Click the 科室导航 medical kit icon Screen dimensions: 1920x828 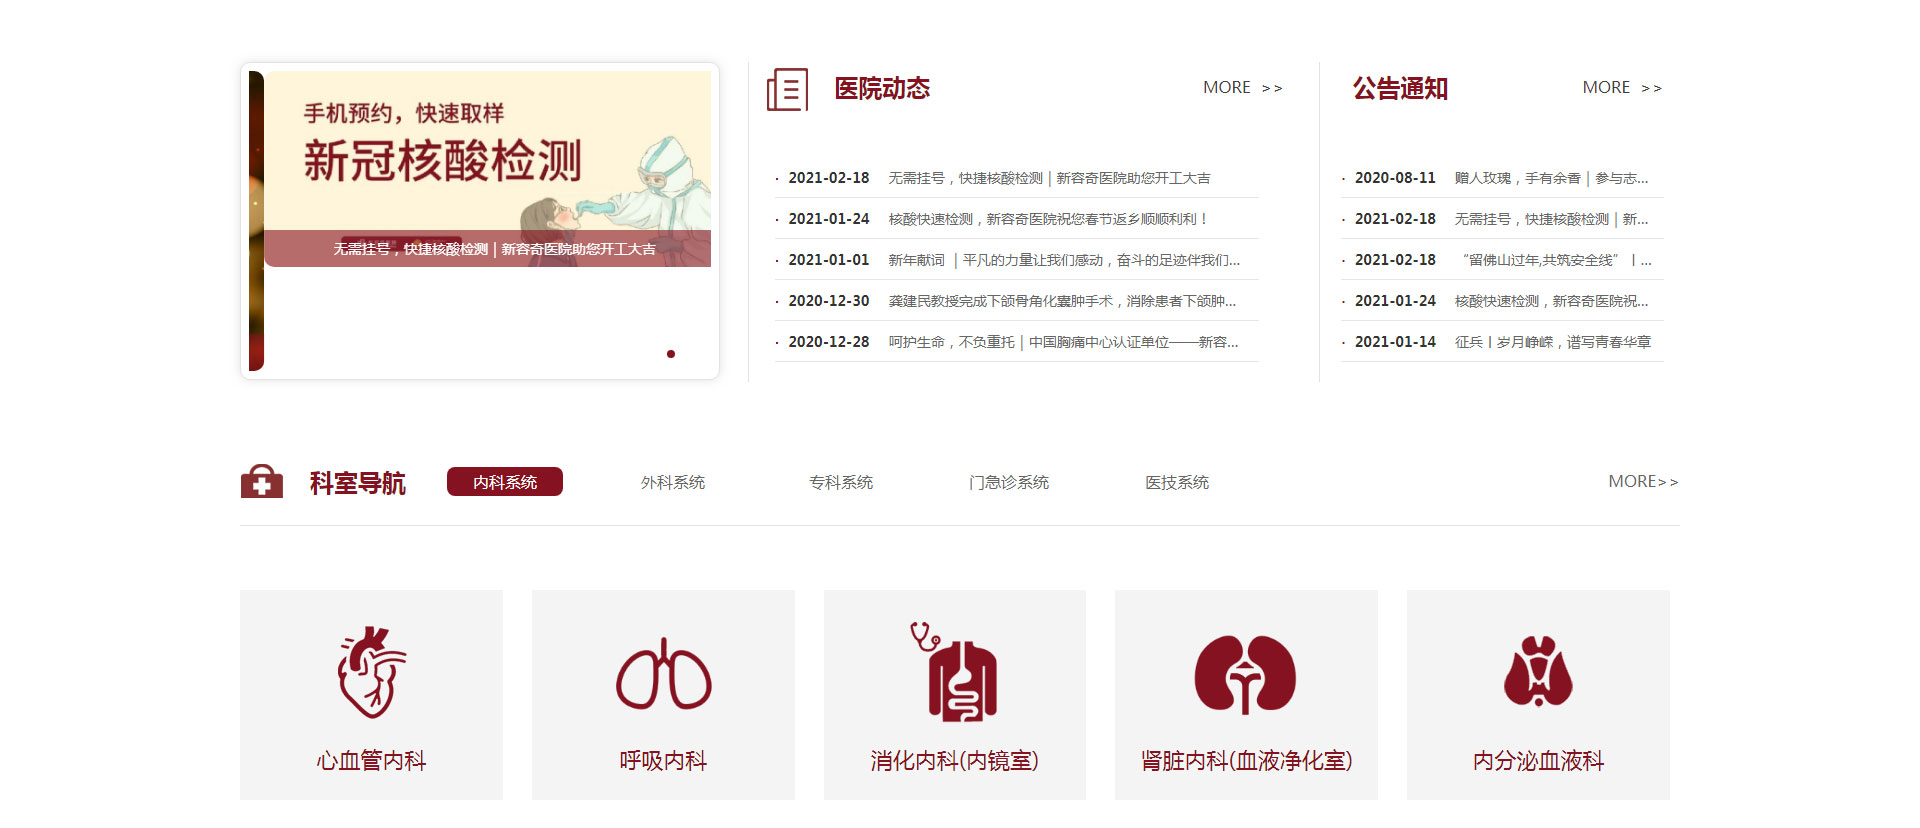coord(262,482)
